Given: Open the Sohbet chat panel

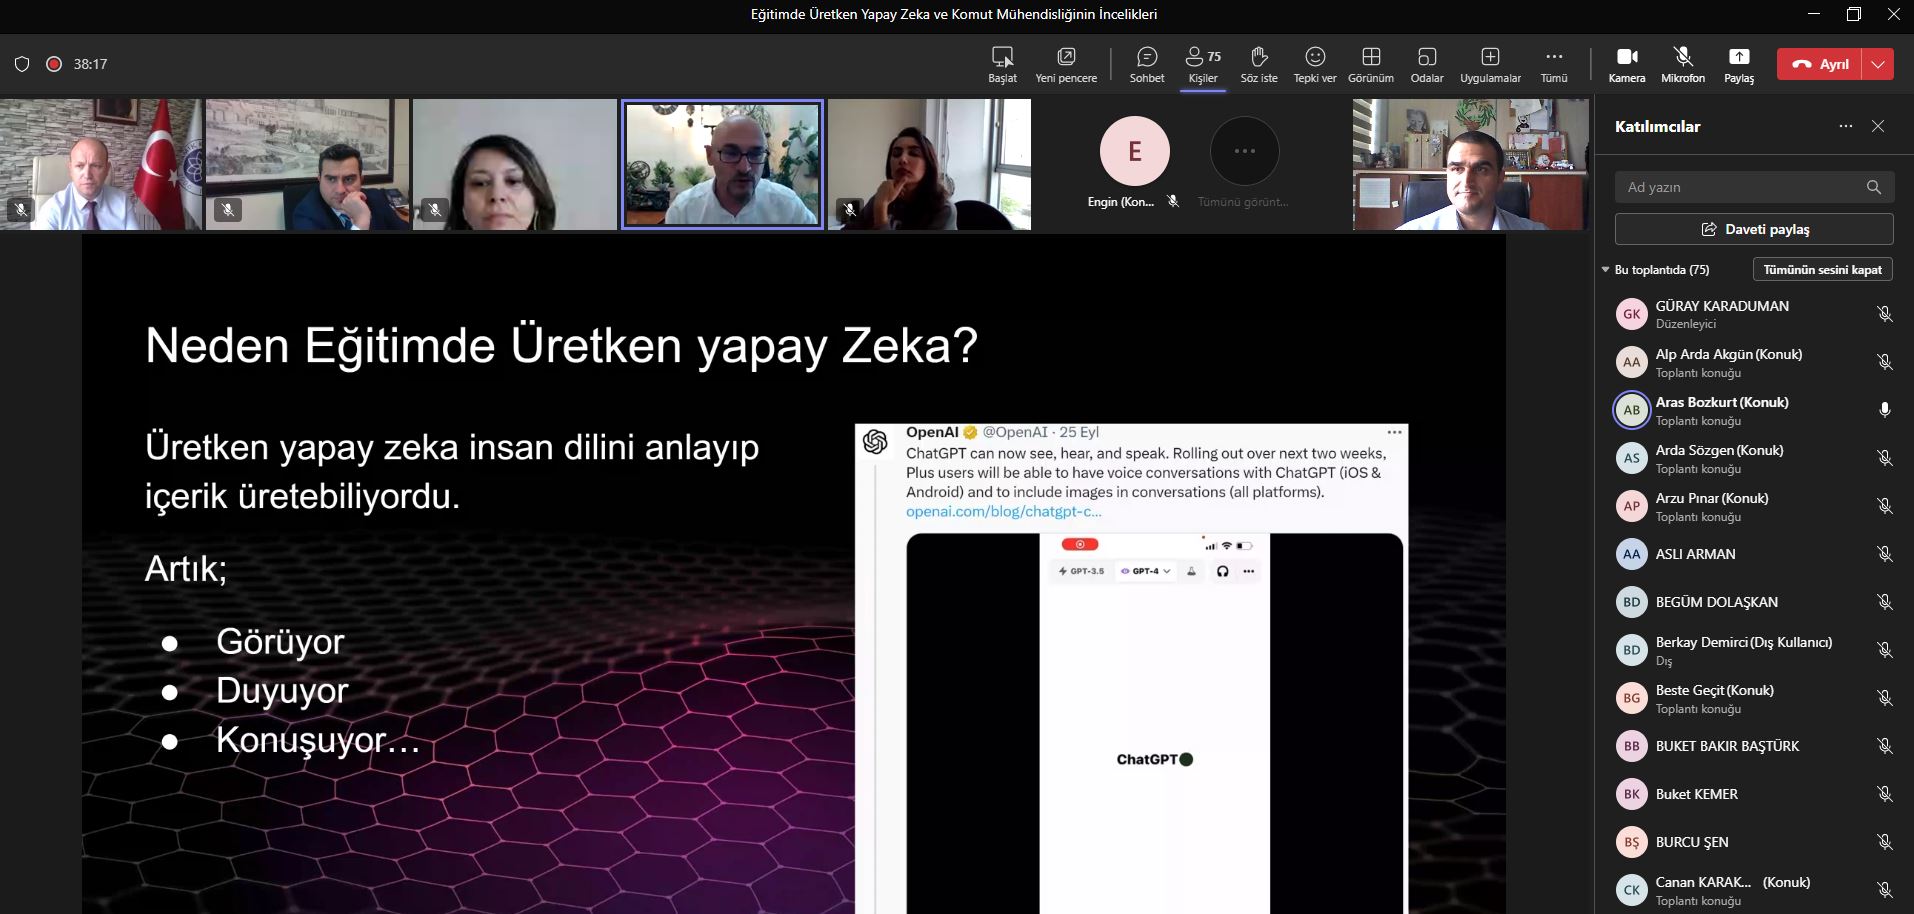Looking at the screenshot, I should [1147, 64].
